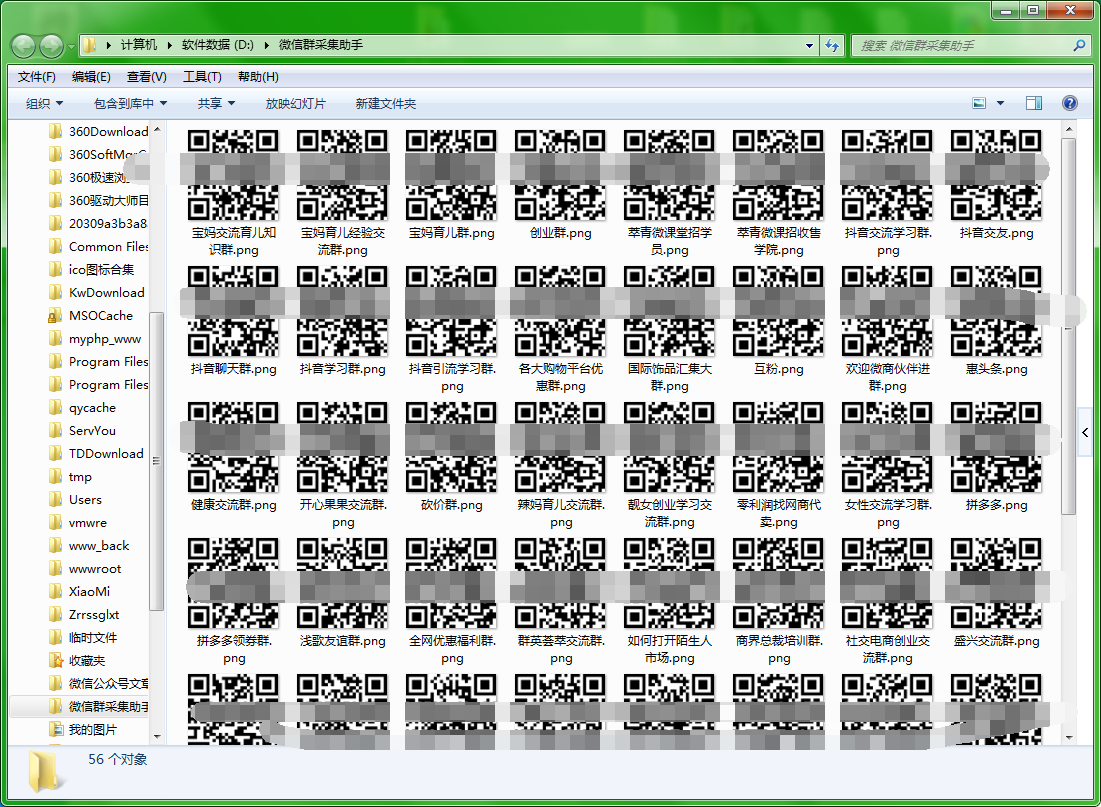
Task: Click the file list scroll down arrow
Action: [1069, 737]
